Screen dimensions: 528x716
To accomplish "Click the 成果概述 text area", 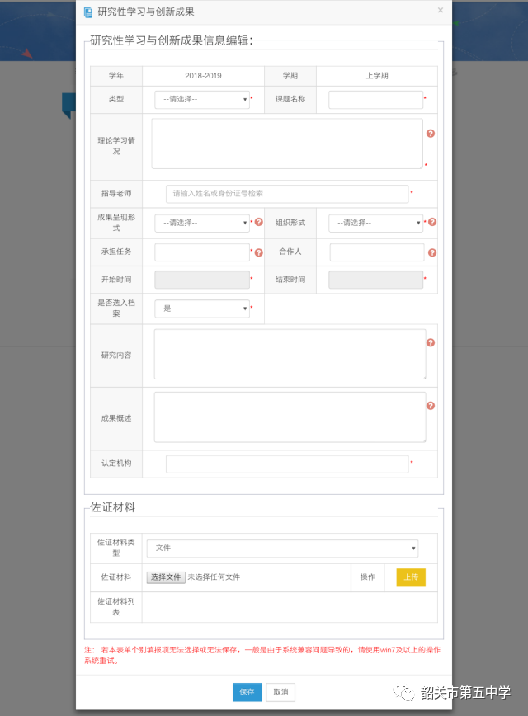I will coord(290,417).
